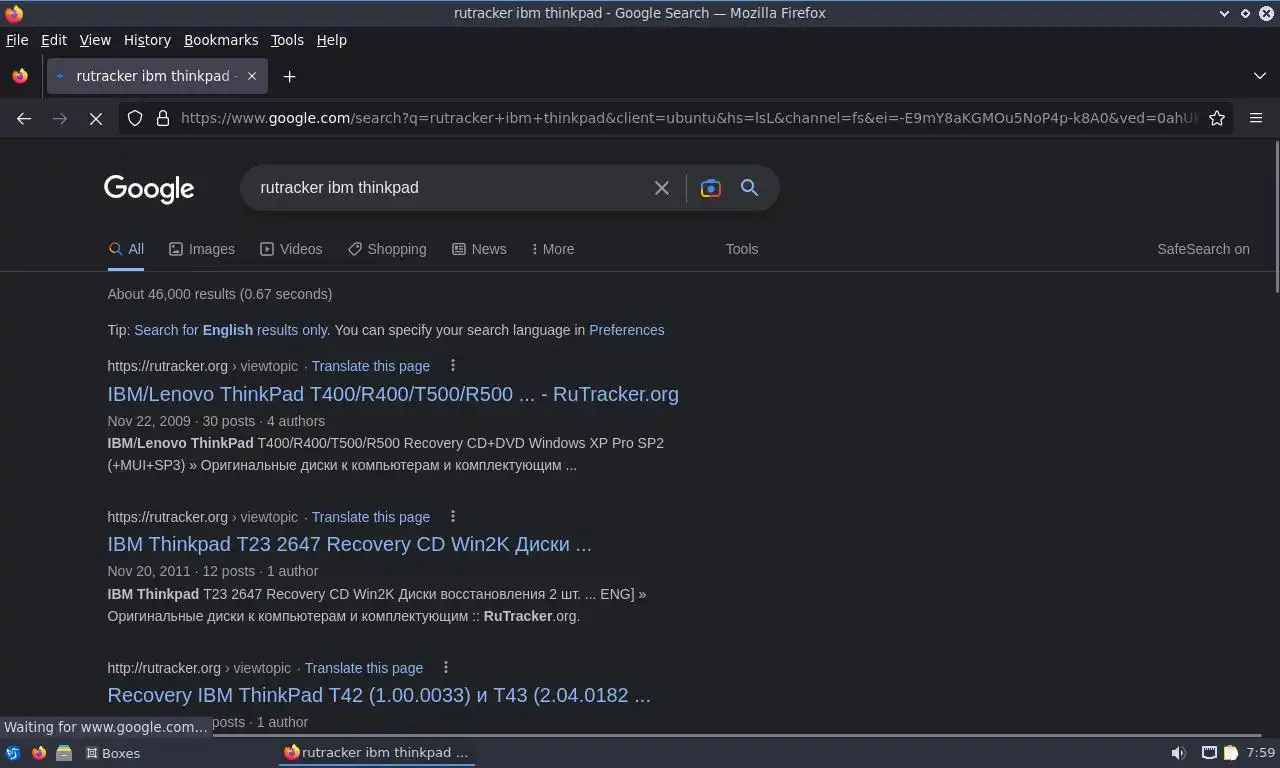Go back to the previous page

tap(24, 118)
